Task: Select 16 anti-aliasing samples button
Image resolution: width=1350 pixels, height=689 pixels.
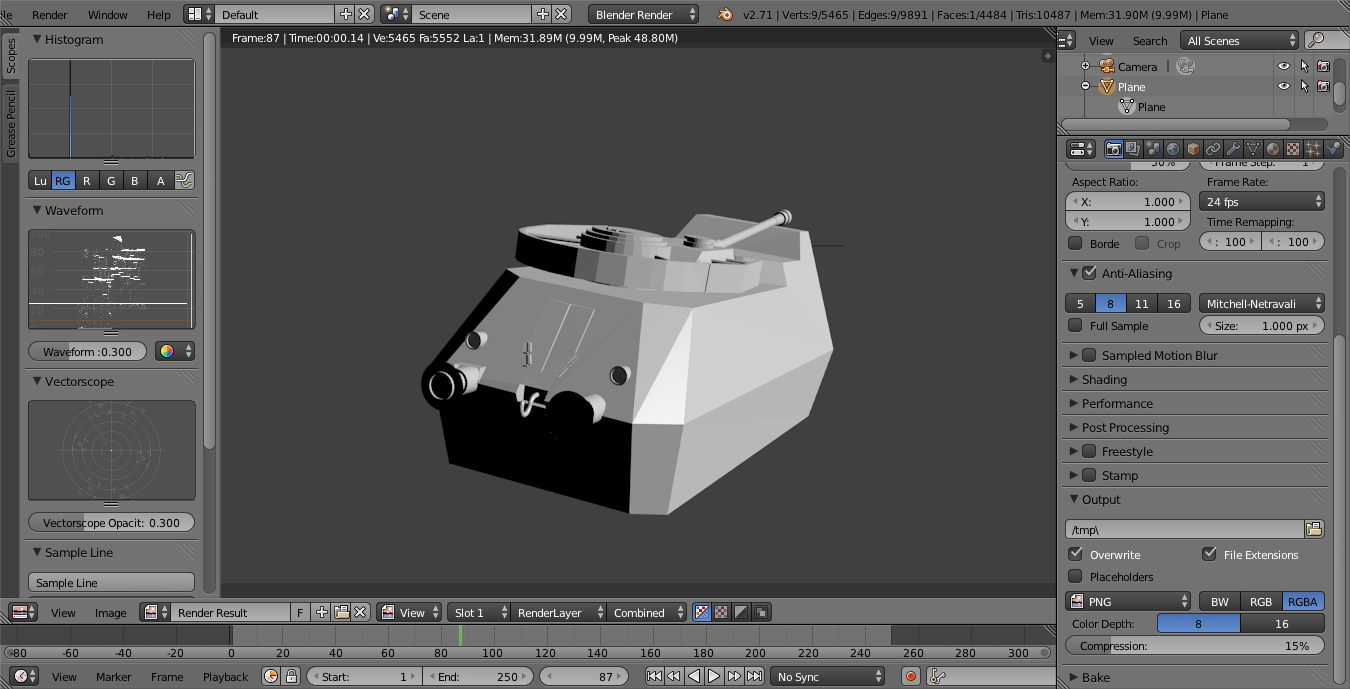Action: click(x=1174, y=304)
